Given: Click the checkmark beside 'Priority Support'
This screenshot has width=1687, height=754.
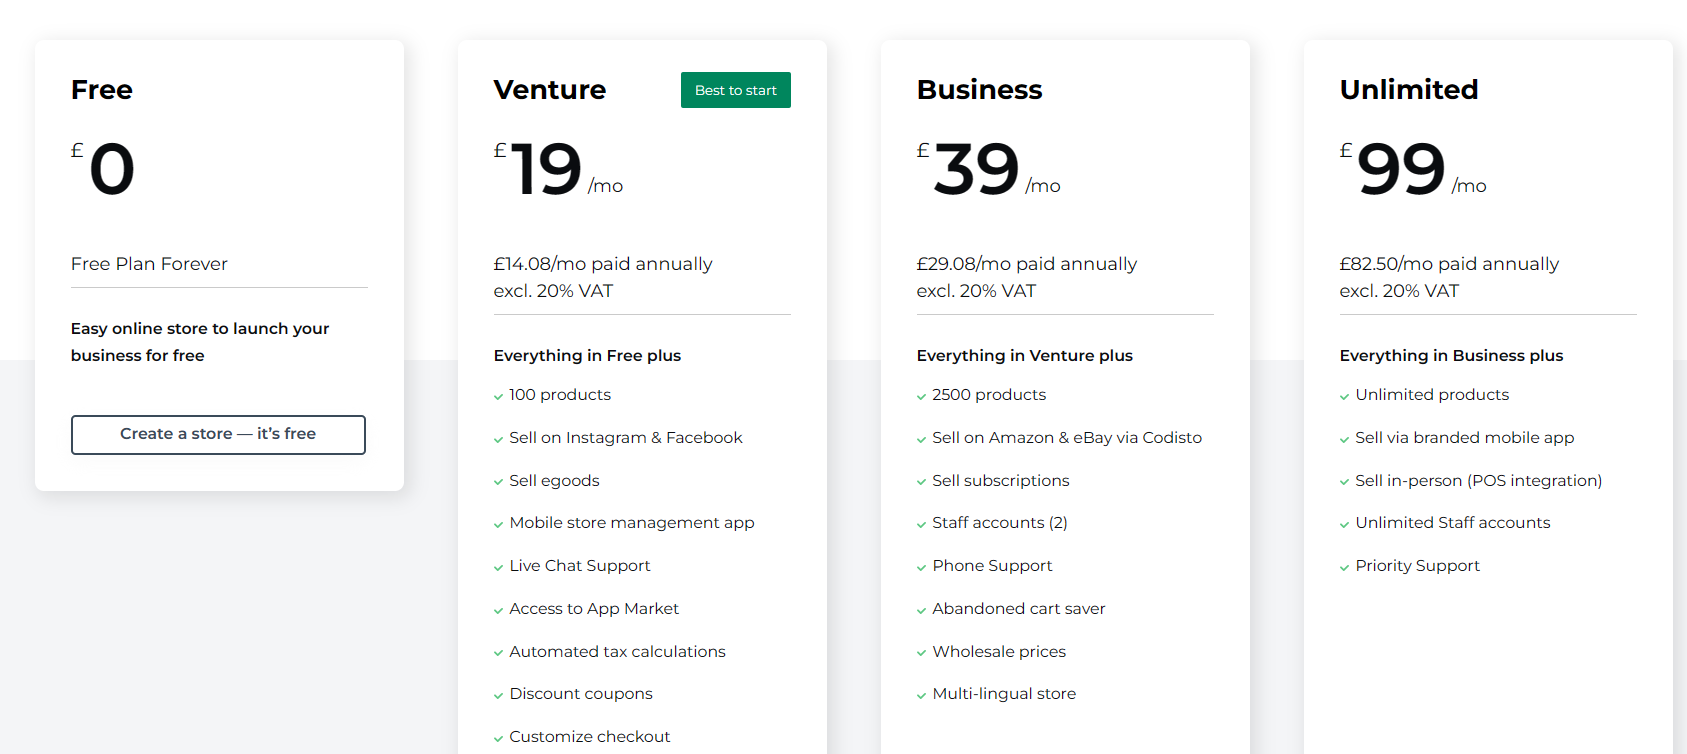Looking at the screenshot, I should (x=1344, y=568).
